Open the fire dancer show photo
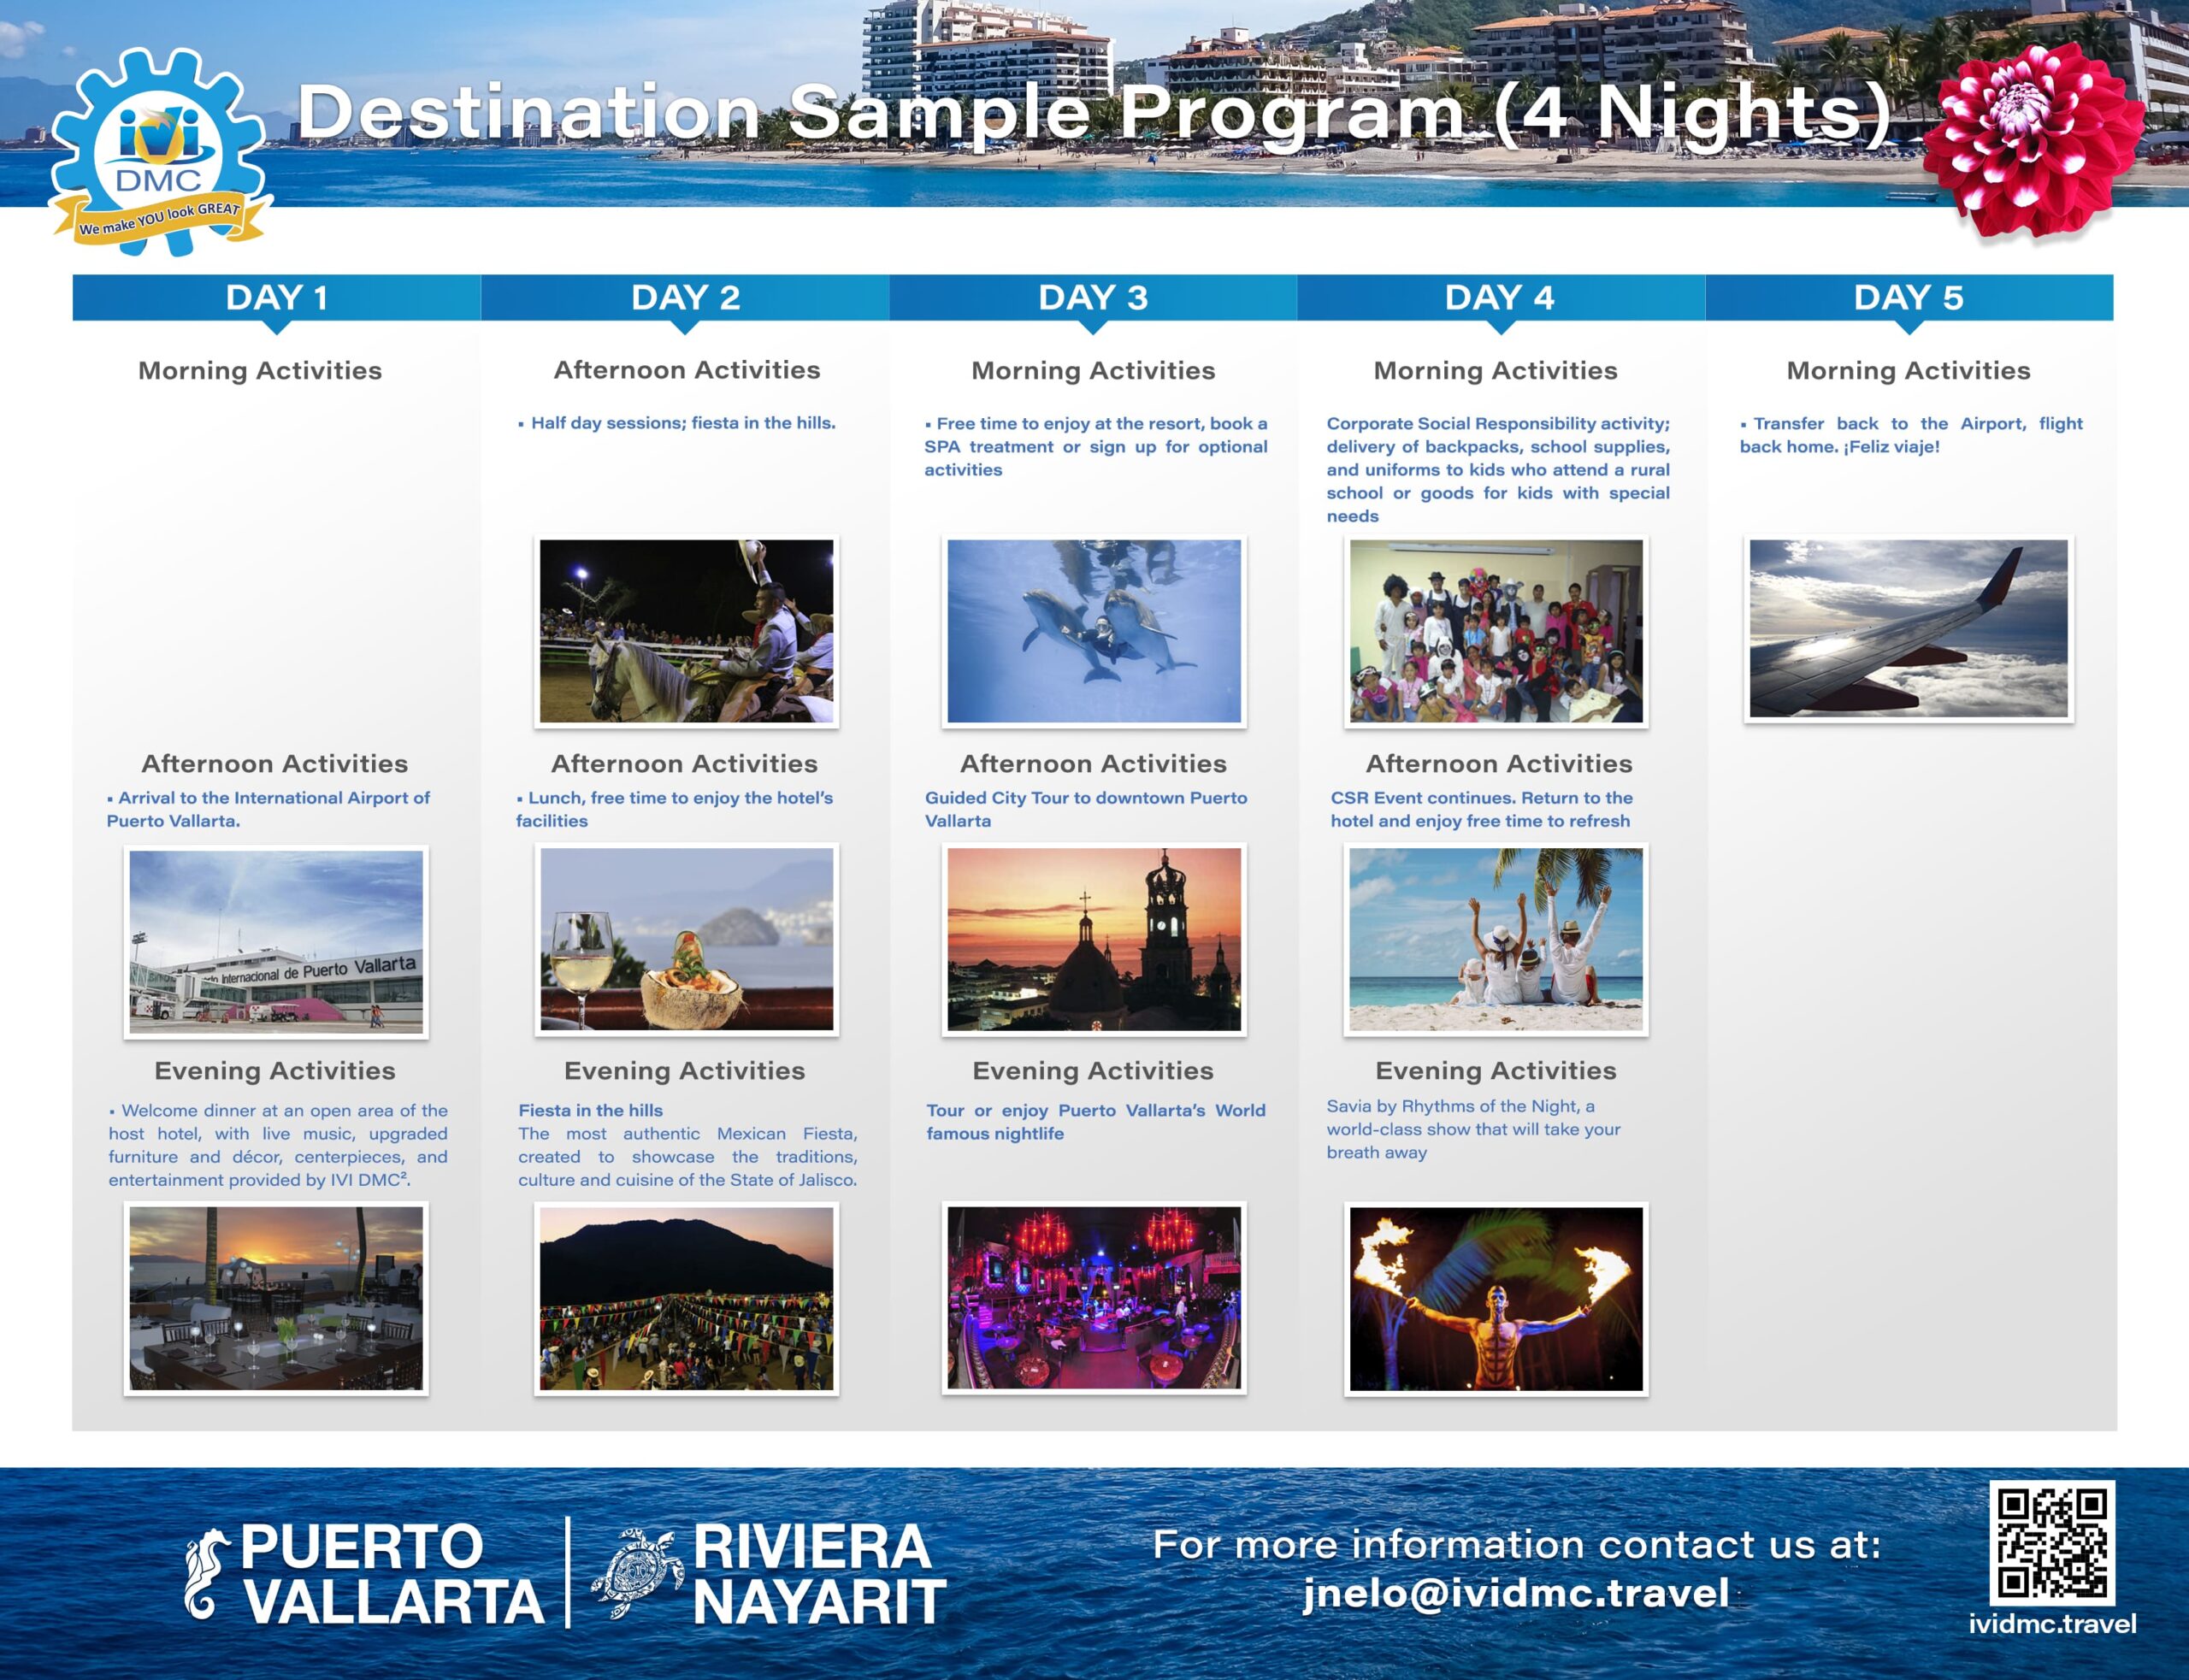Viewport: 2189px width, 1680px height. [1496, 1298]
